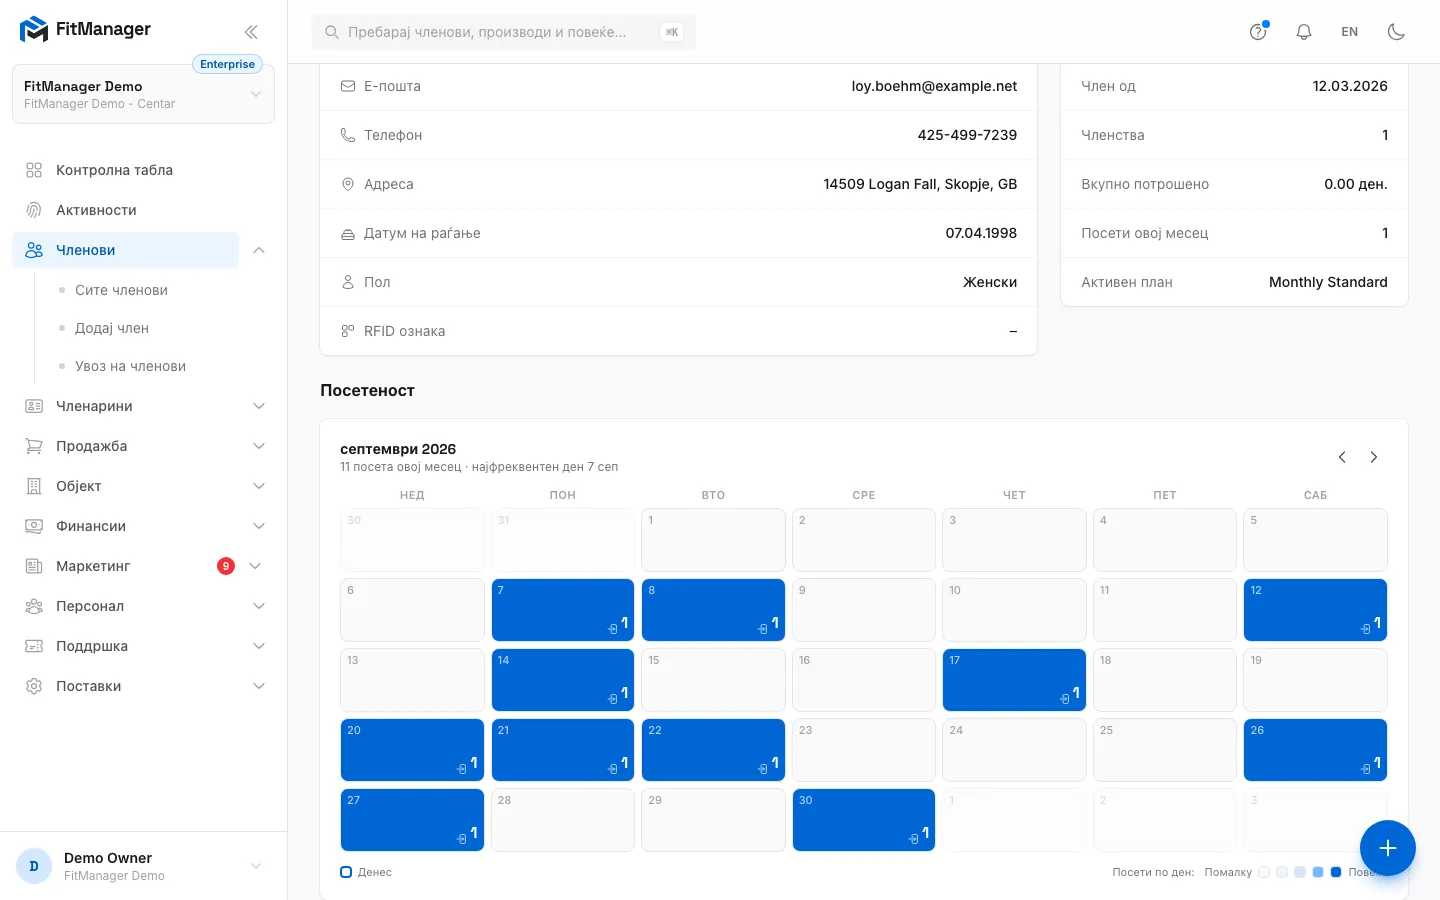Click the check-in icon on day 12
1440x900 pixels.
(x=1365, y=629)
